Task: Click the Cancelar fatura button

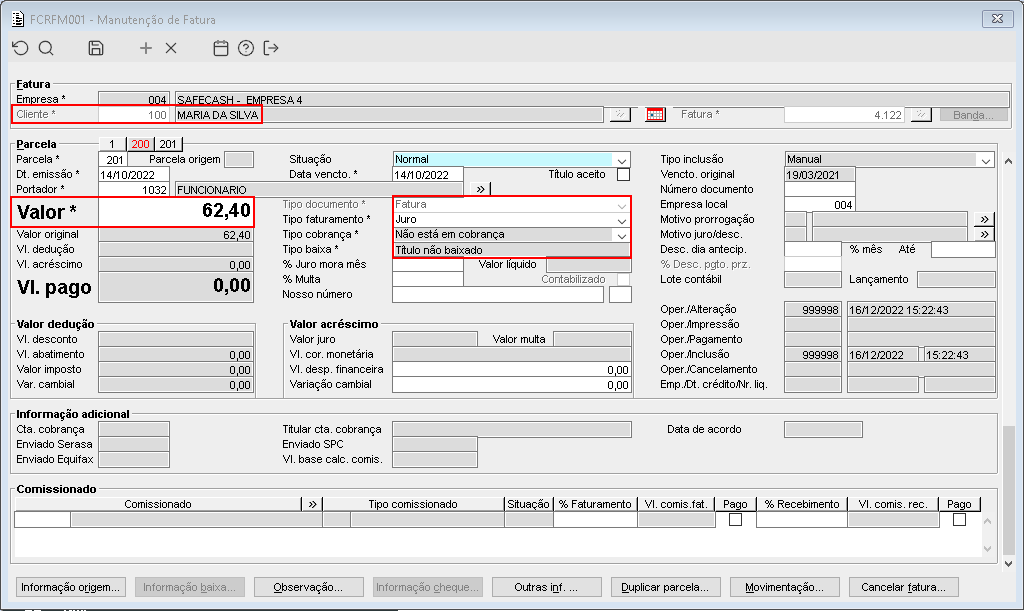Action: (904, 587)
